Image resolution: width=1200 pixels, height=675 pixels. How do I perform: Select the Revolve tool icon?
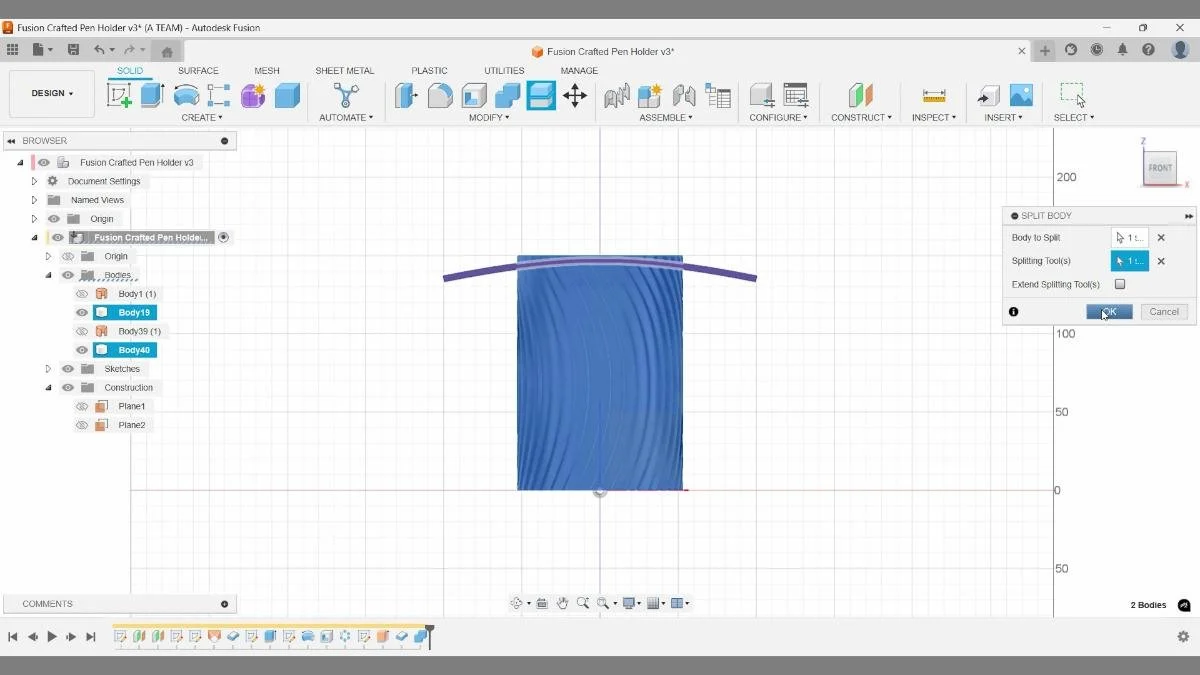click(186, 95)
